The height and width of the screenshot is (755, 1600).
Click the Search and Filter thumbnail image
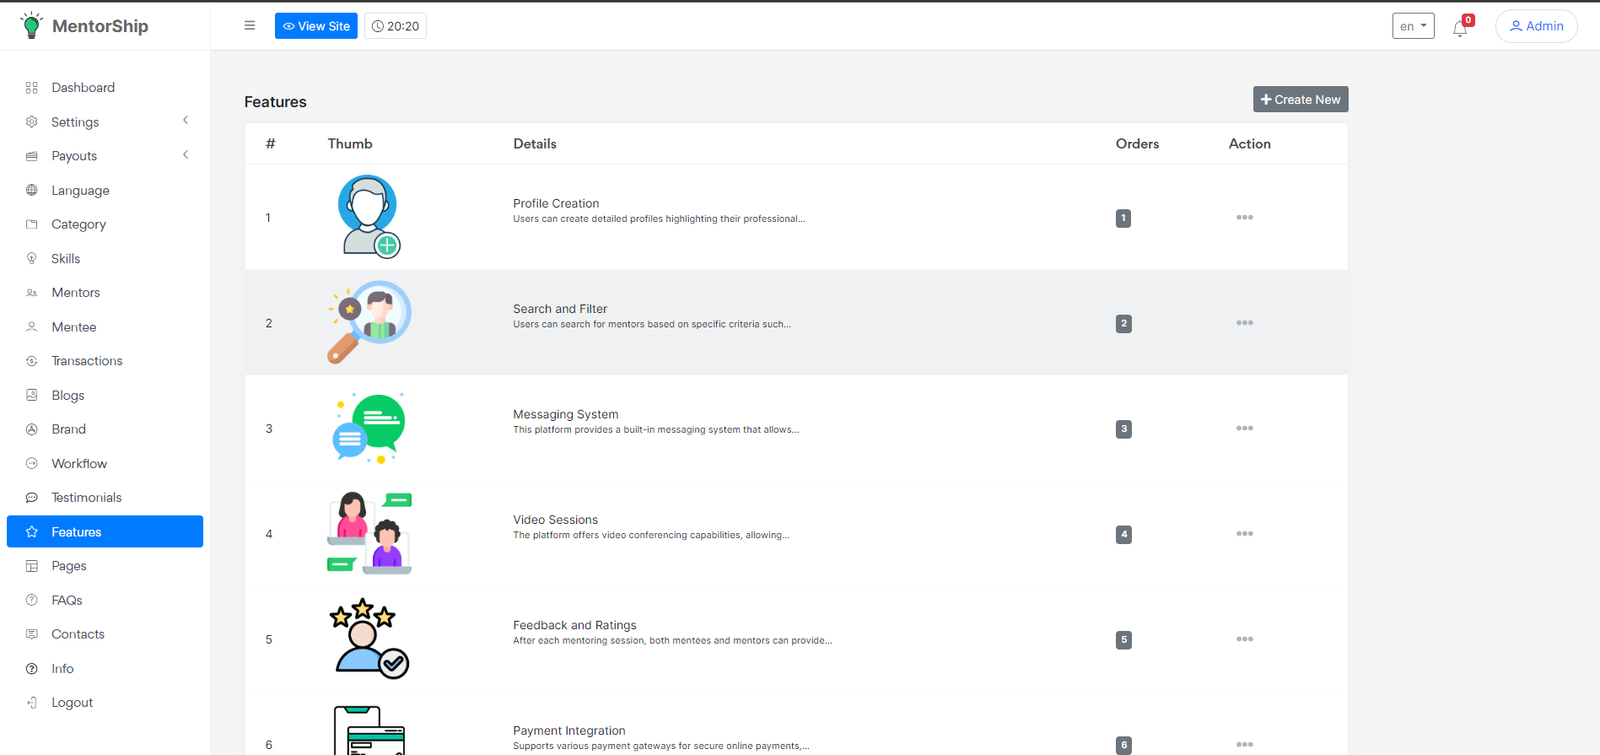[x=369, y=322]
